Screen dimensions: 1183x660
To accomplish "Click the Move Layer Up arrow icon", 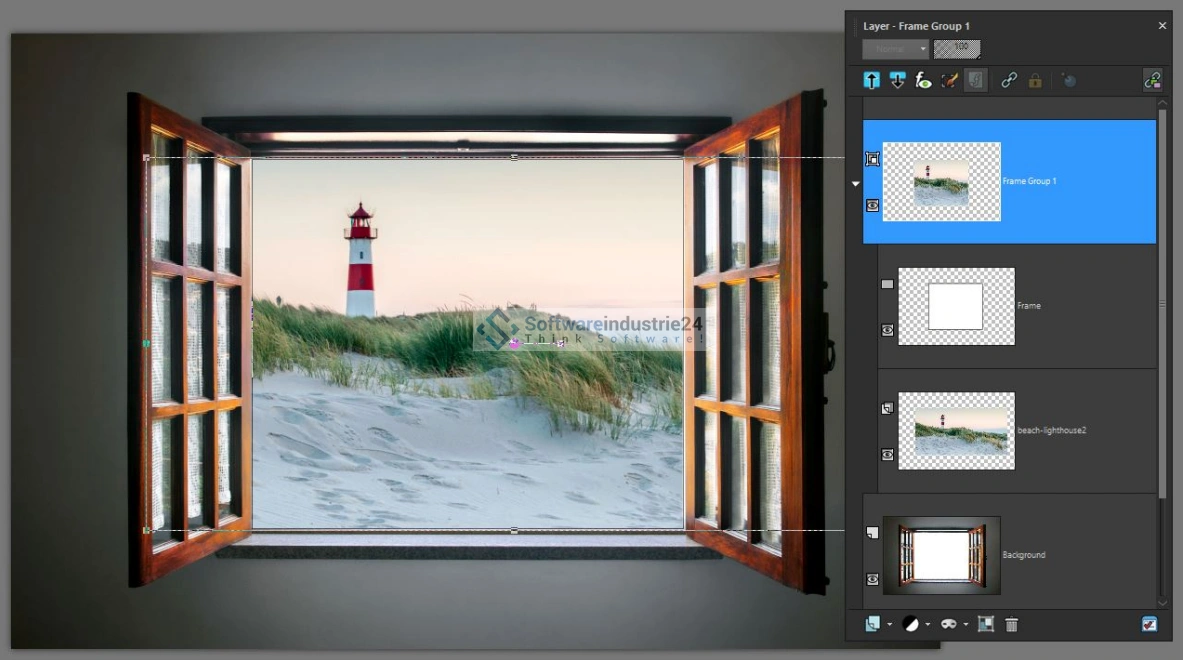I will 872,81.
